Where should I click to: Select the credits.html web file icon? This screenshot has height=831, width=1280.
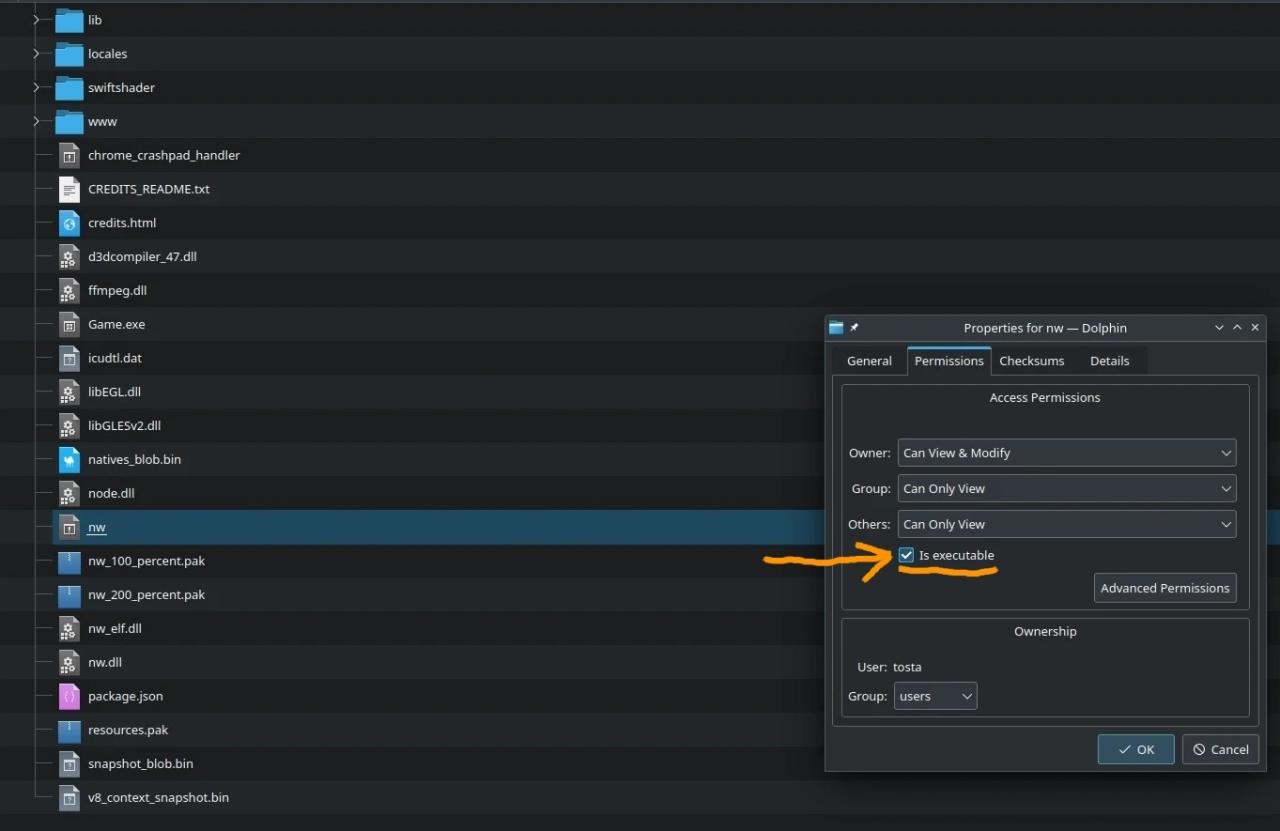[68, 223]
